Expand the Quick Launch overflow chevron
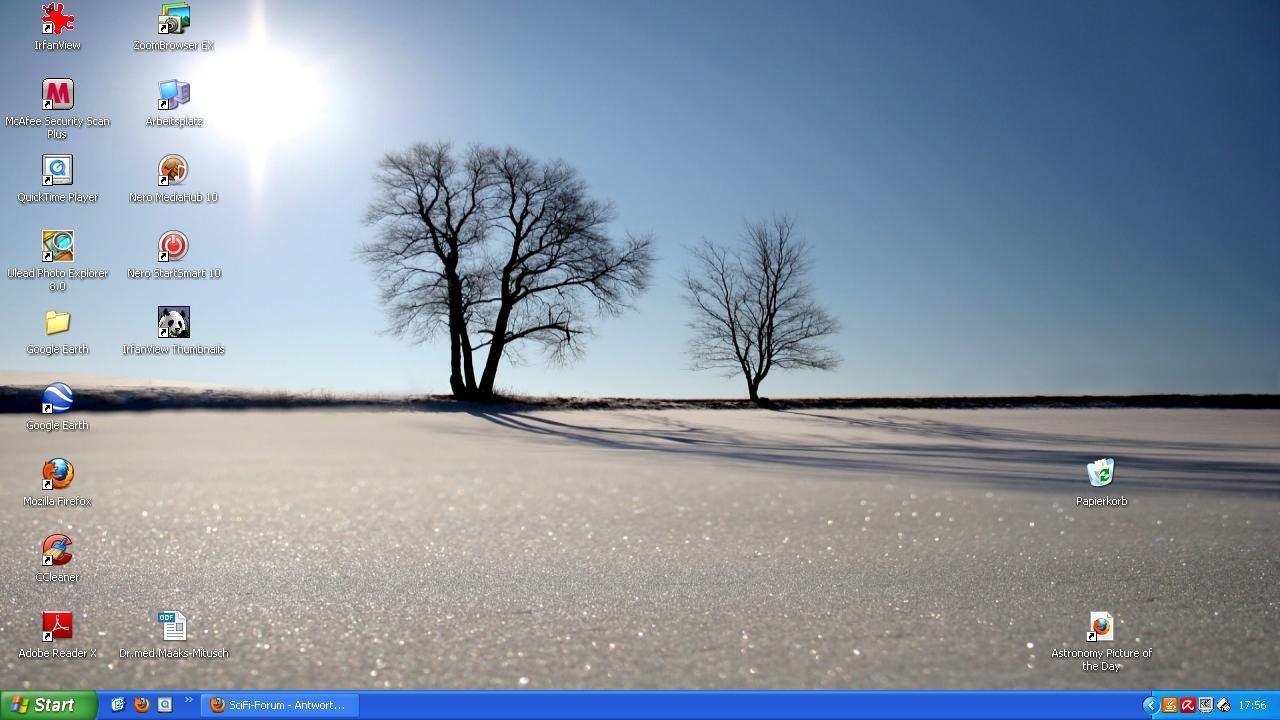The image size is (1280, 720). (188, 700)
